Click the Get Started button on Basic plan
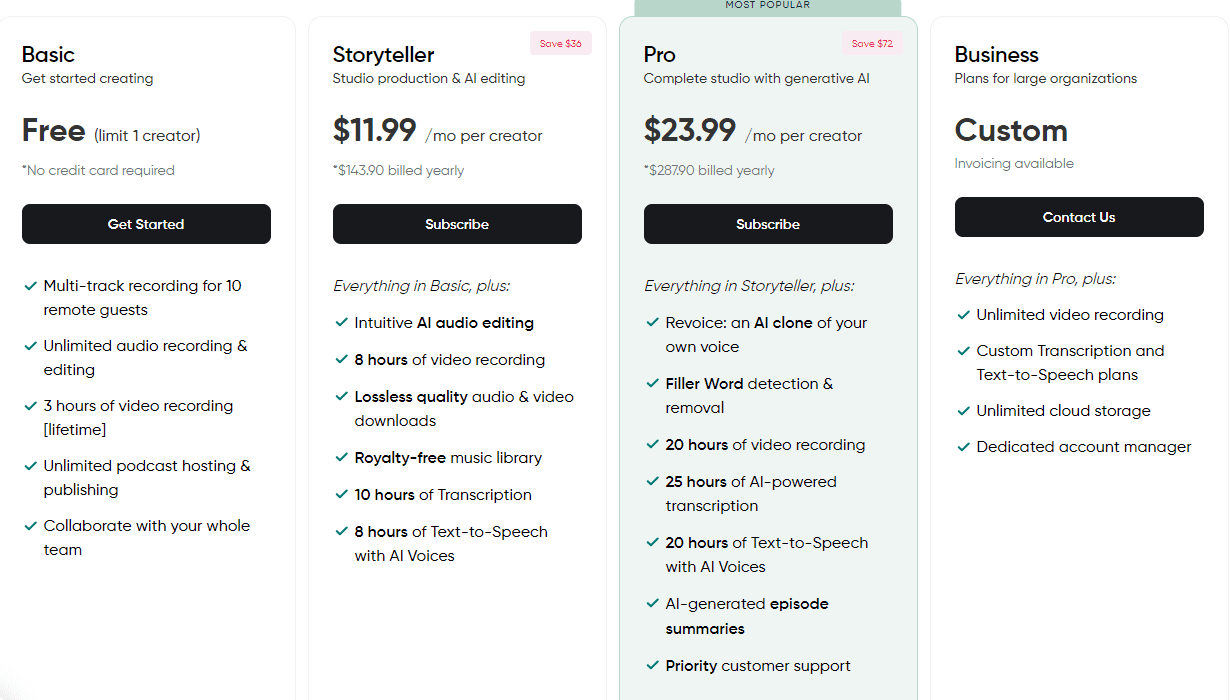 pos(146,224)
